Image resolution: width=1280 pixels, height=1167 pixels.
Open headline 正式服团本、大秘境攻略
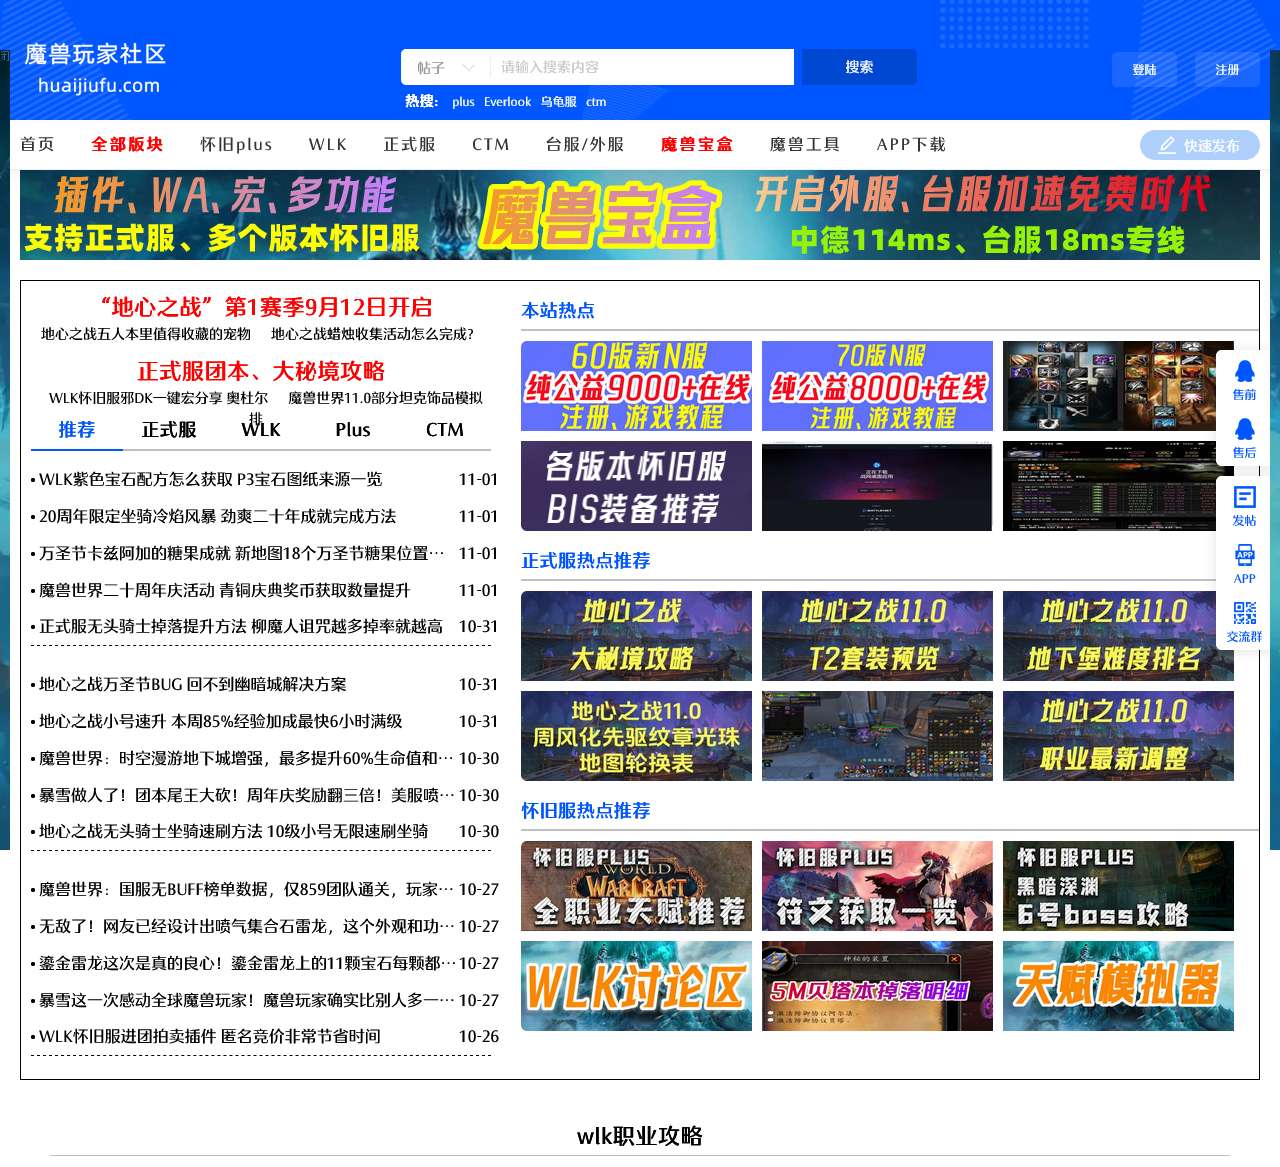click(x=261, y=371)
